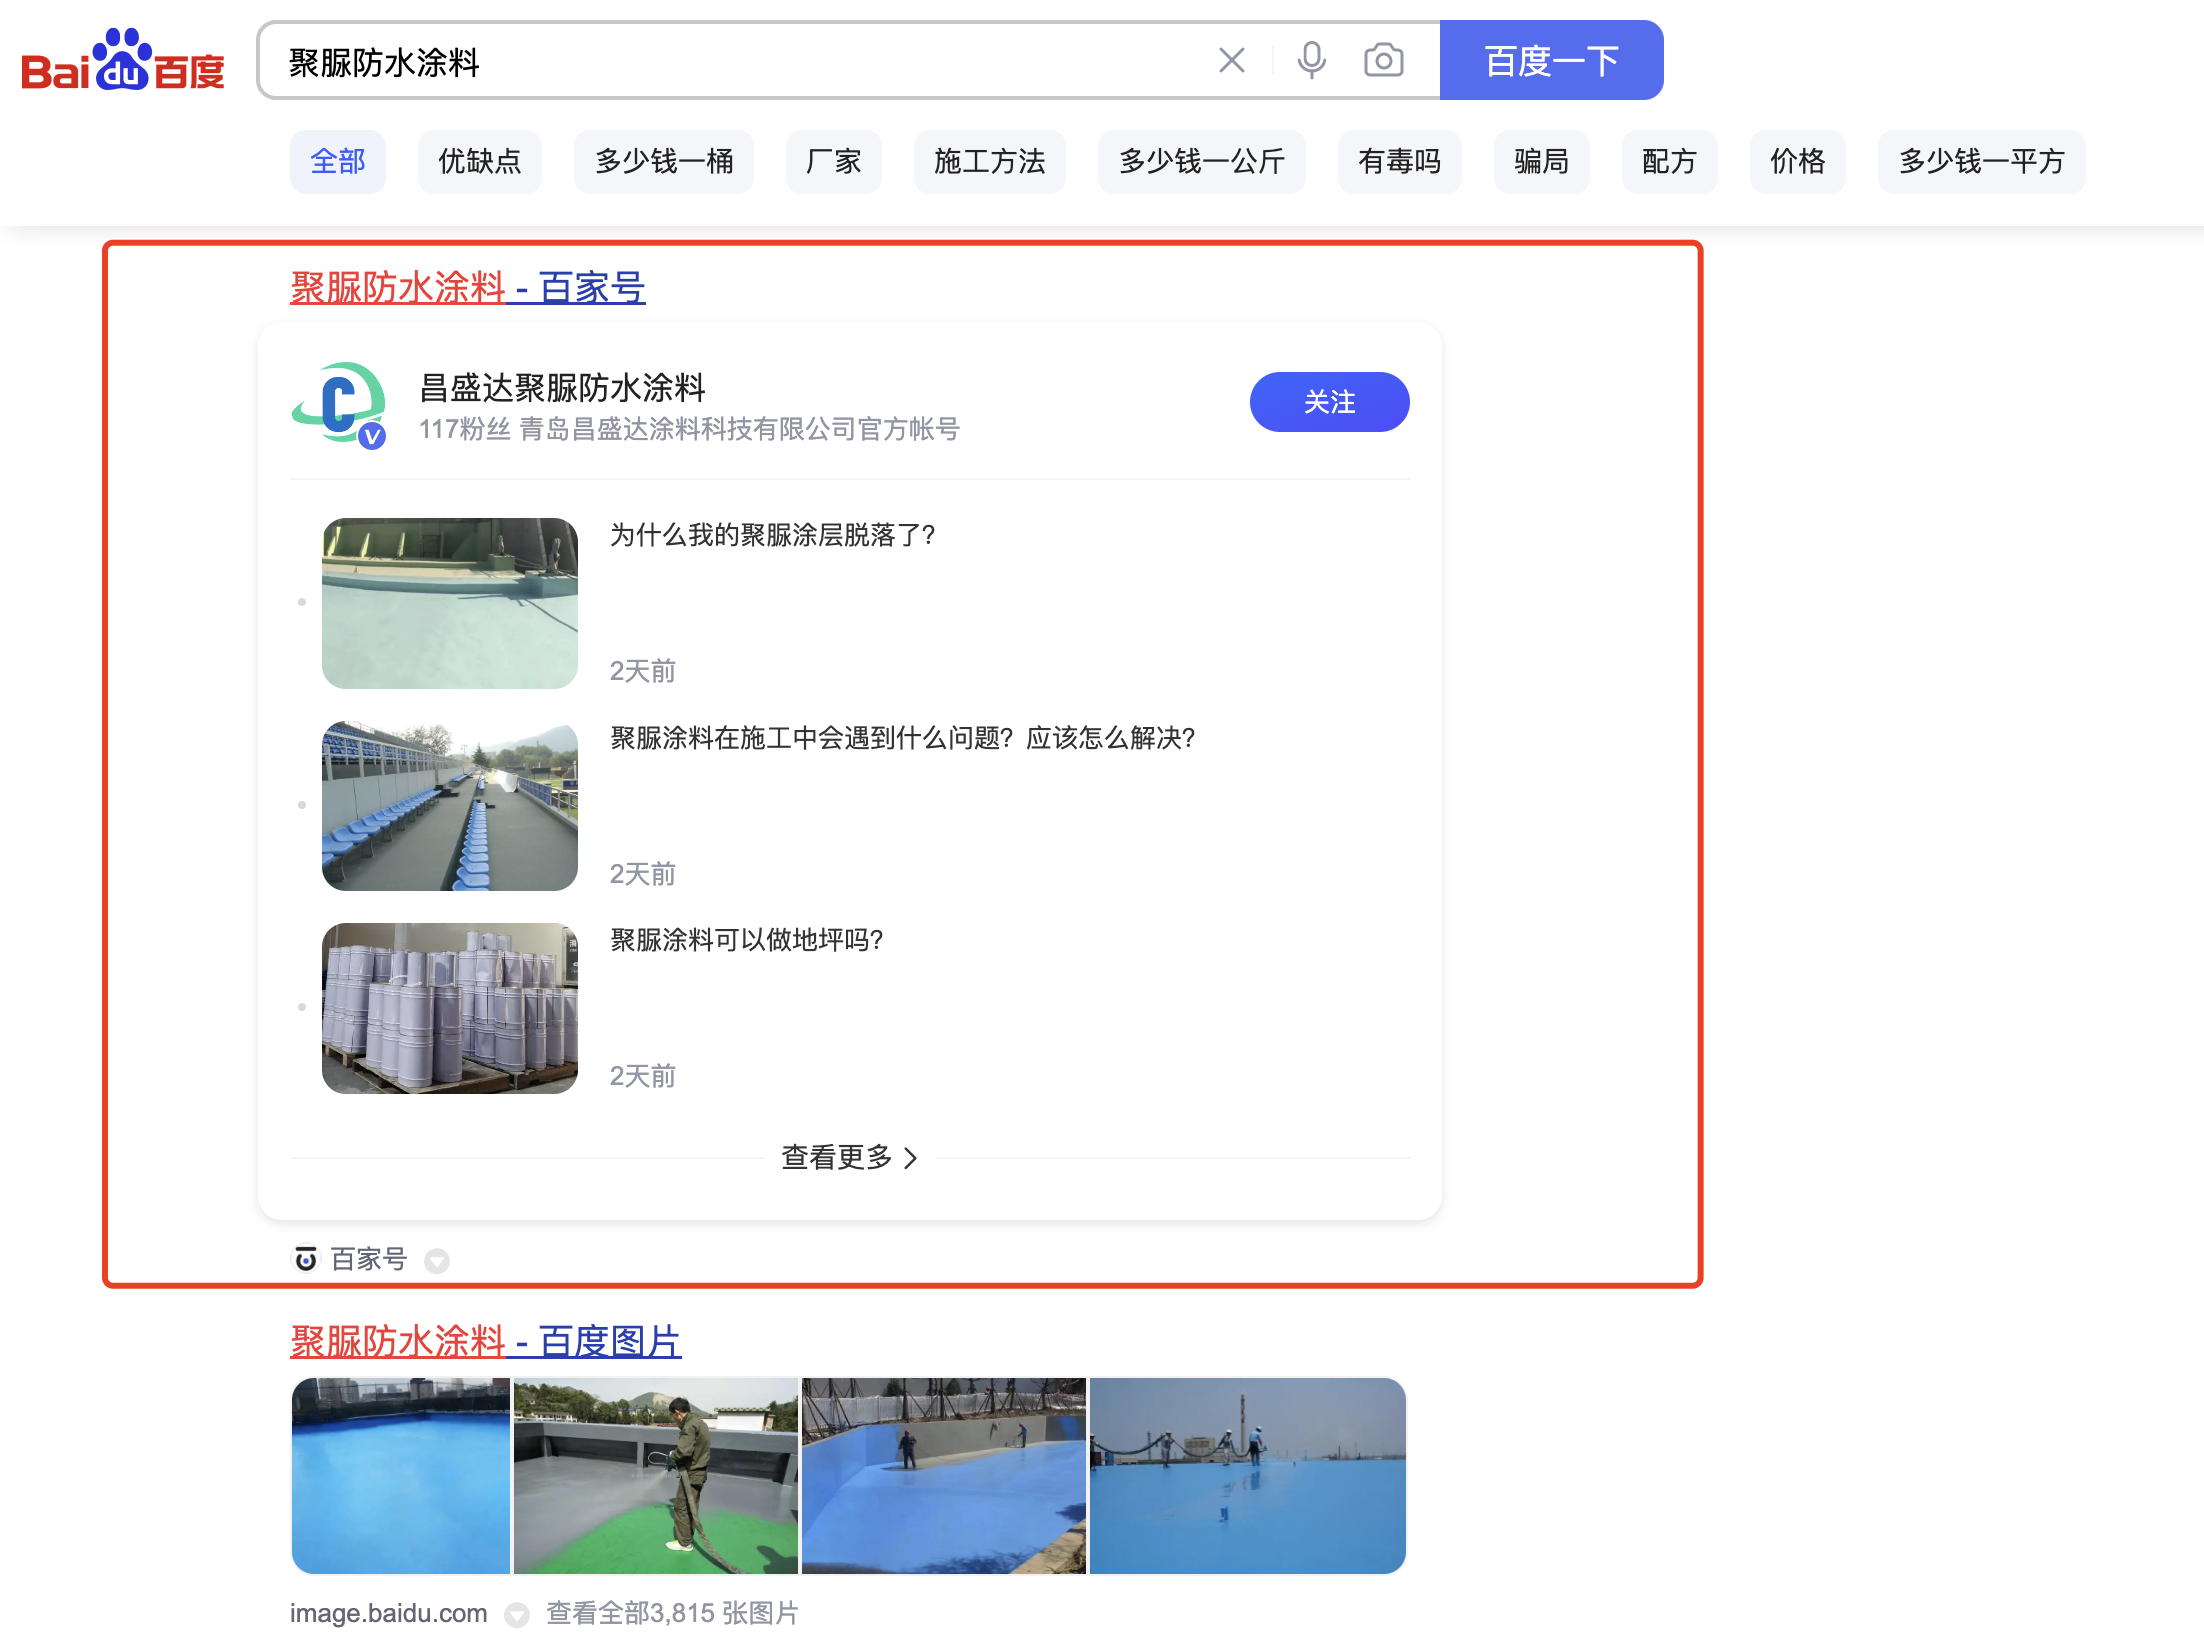The height and width of the screenshot is (1646, 2204).
Task: Select the 有毒吗 filter tab
Action: 1400,162
